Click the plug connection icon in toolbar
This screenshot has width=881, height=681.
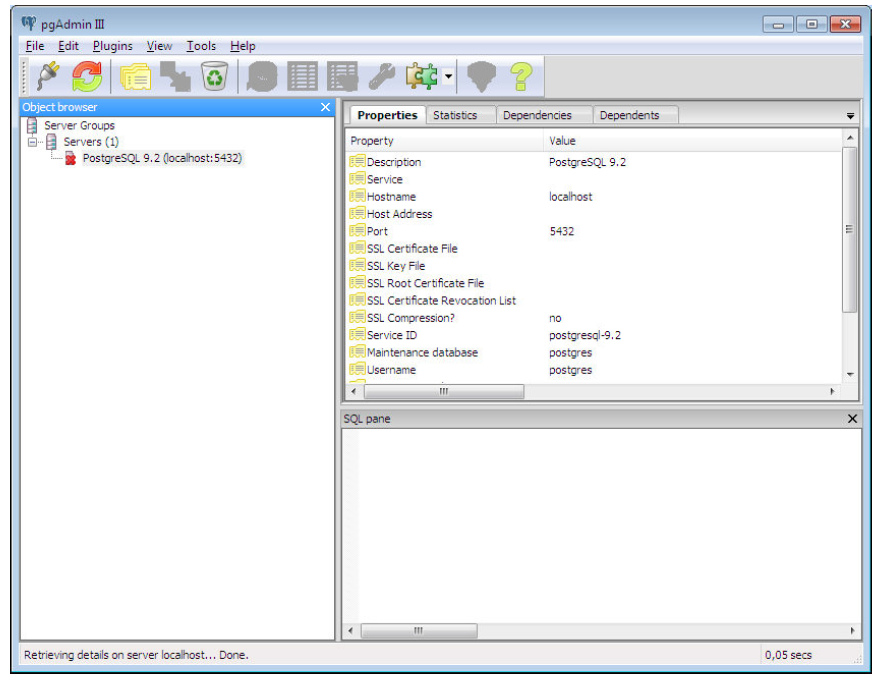click(48, 76)
